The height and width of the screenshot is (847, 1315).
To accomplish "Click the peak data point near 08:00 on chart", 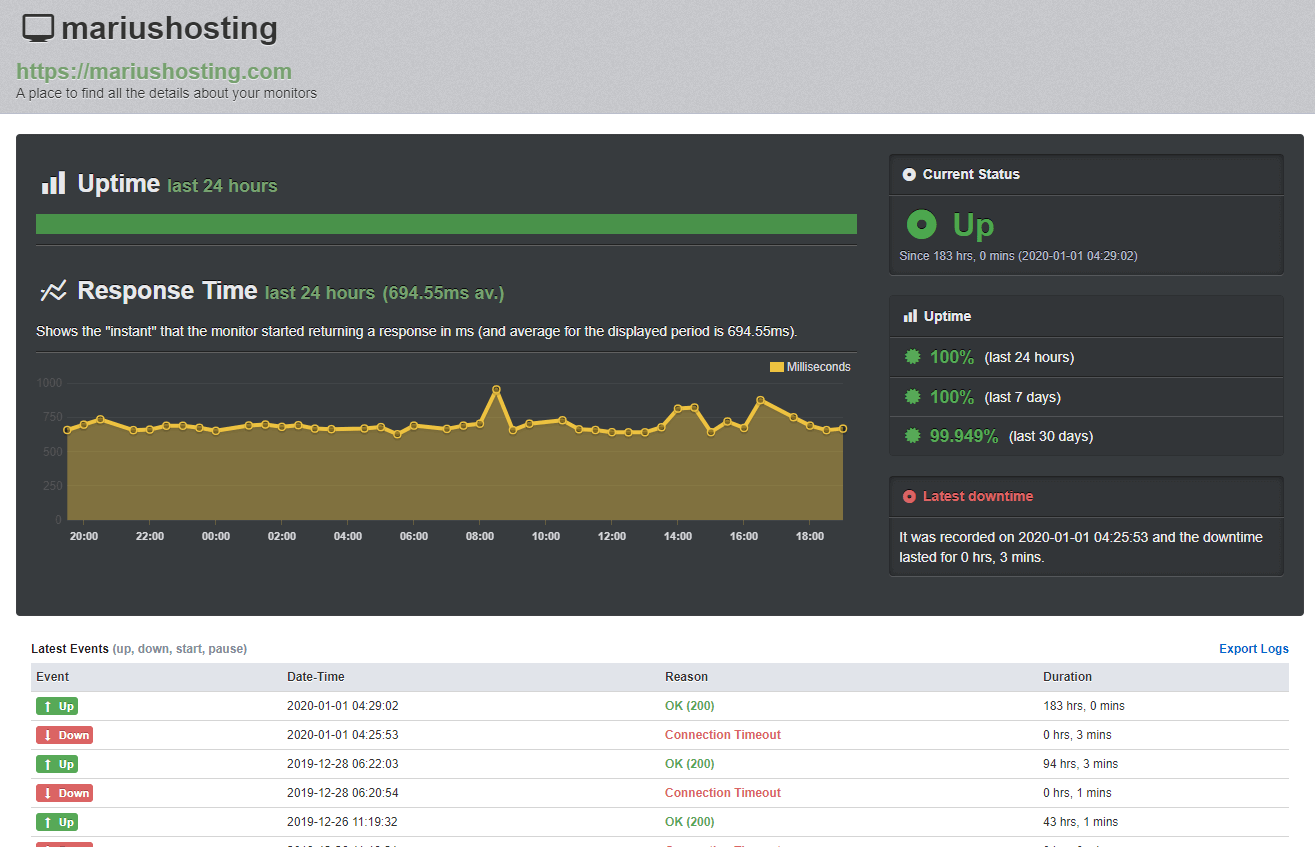I will pos(496,390).
